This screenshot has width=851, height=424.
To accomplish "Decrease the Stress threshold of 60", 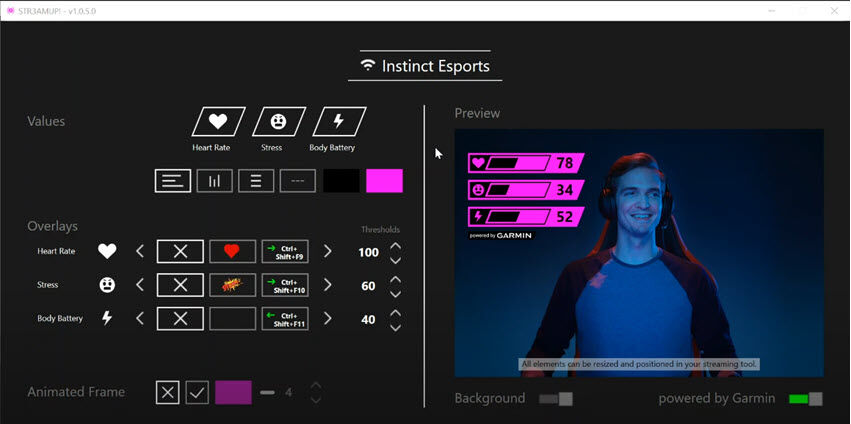I will pos(396,294).
